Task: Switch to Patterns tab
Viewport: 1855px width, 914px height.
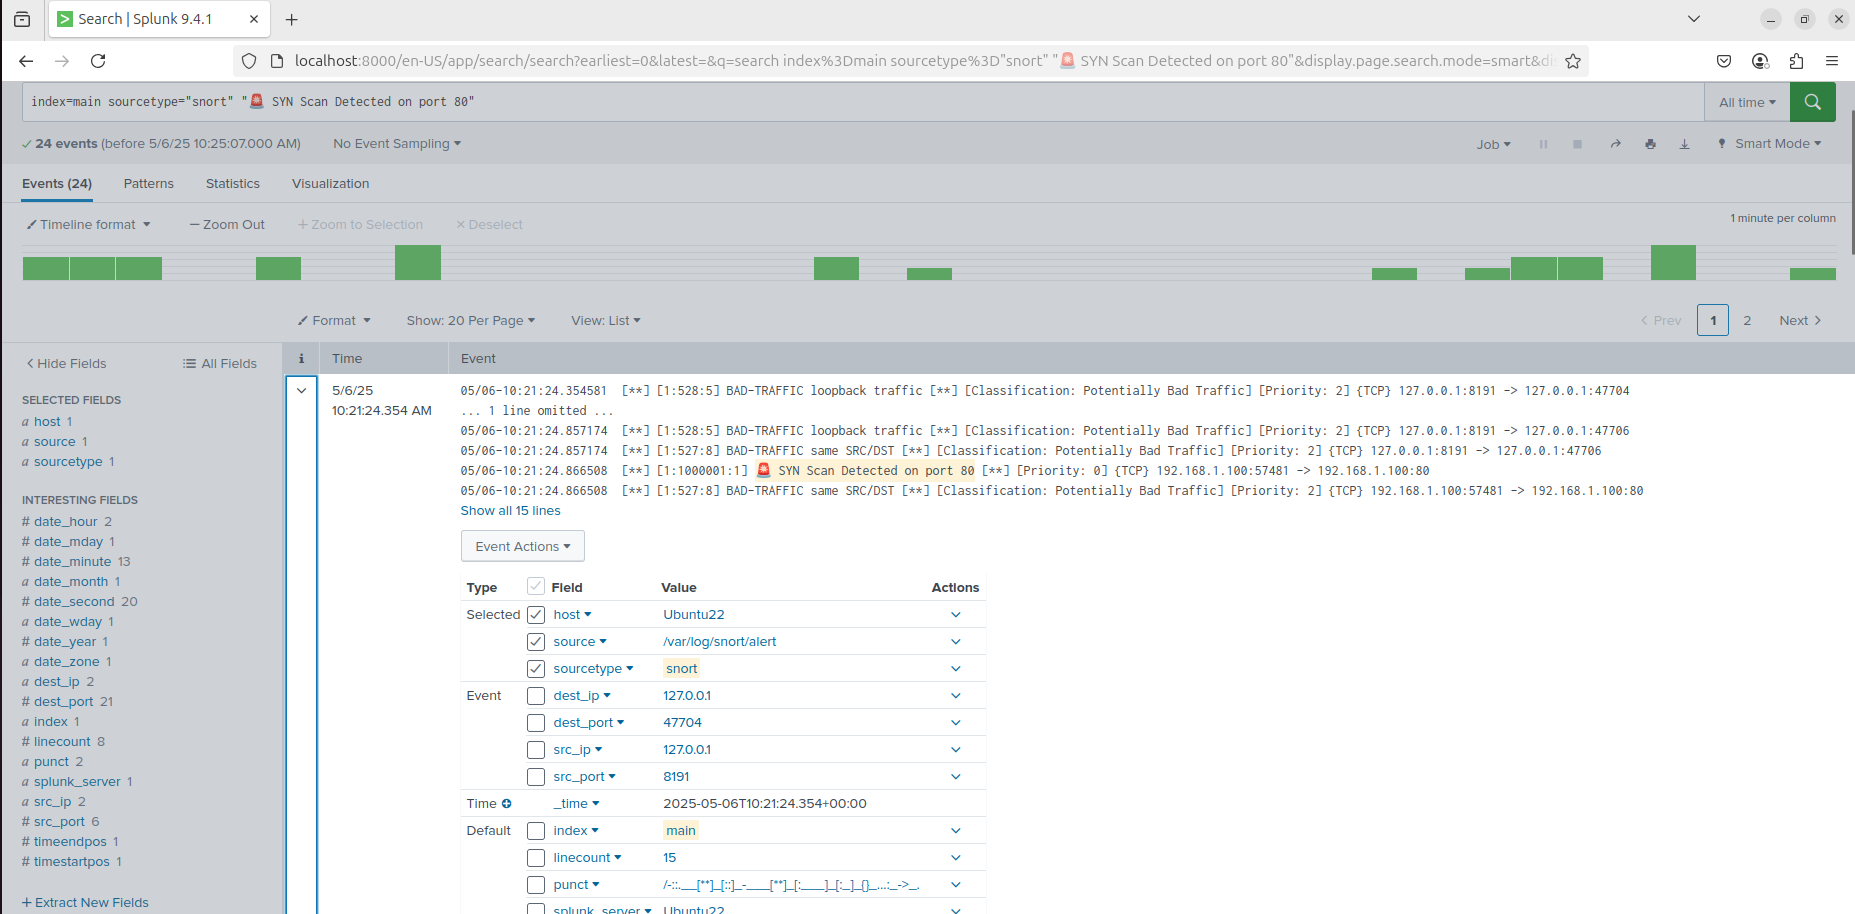Action: [149, 184]
